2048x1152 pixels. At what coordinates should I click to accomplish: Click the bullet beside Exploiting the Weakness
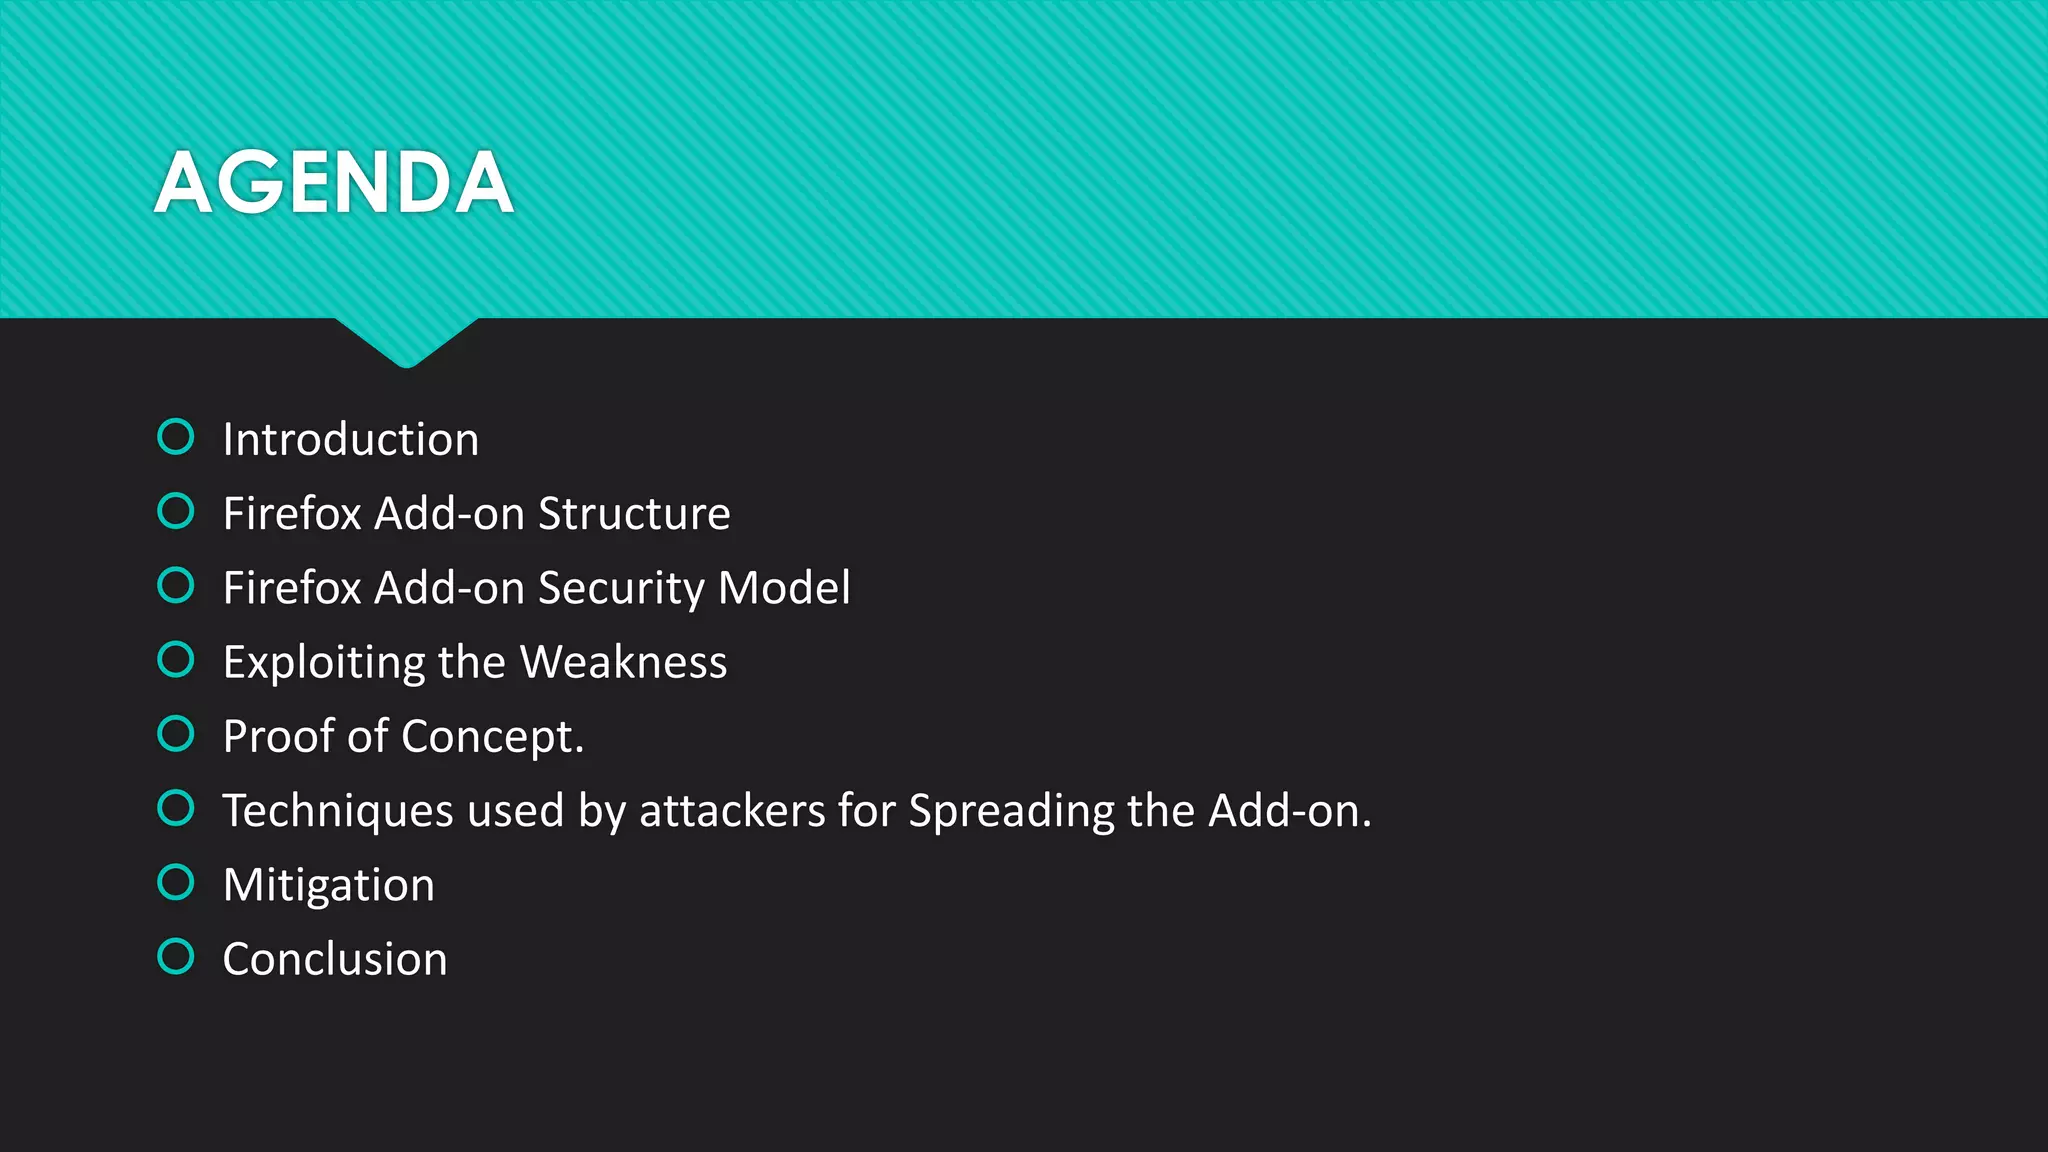click(176, 660)
